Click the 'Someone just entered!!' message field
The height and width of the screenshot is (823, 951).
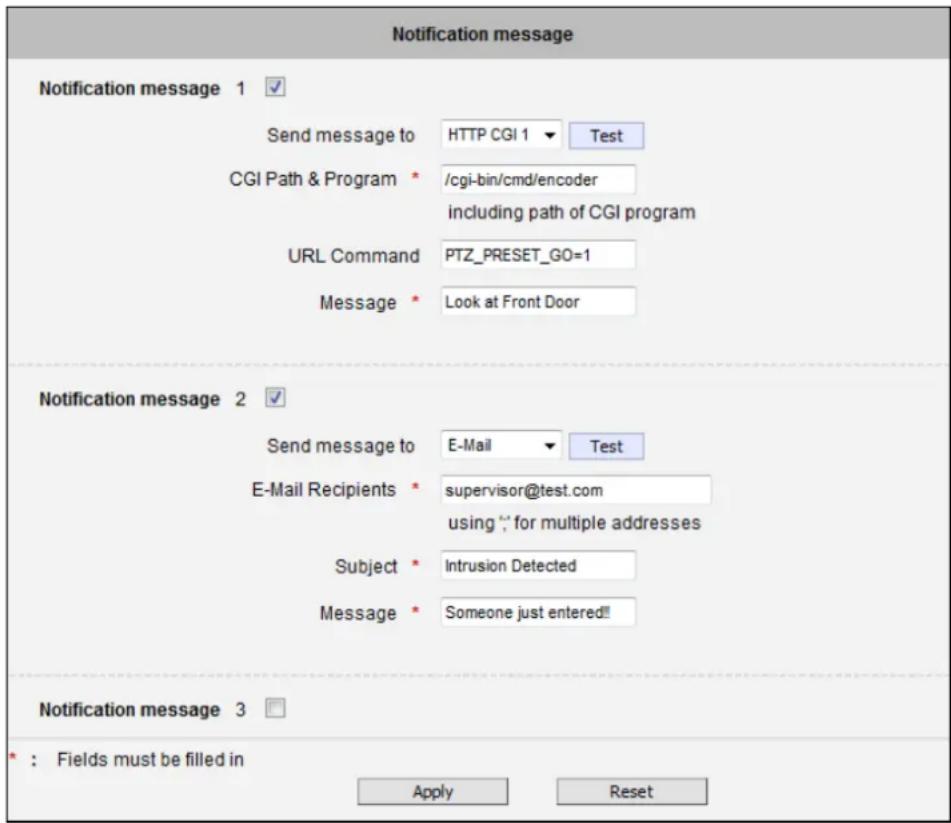(x=539, y=612)
